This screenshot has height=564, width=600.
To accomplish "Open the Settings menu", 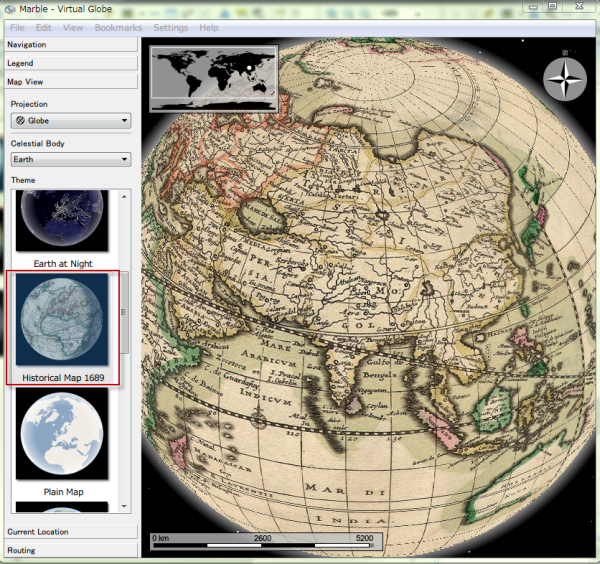I will coord(170,28).
